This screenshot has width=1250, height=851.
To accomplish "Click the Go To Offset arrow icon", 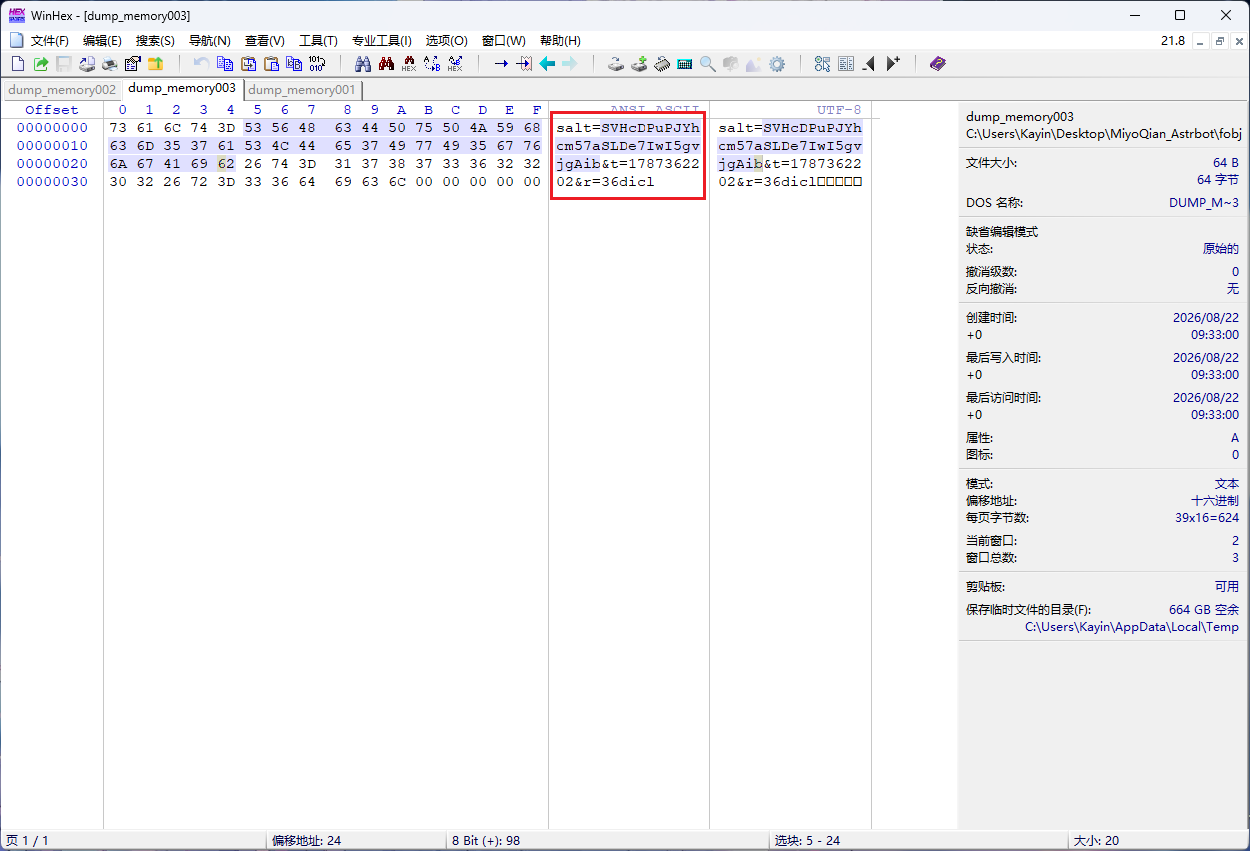I will pyautogui.click(x=501, y=64).
